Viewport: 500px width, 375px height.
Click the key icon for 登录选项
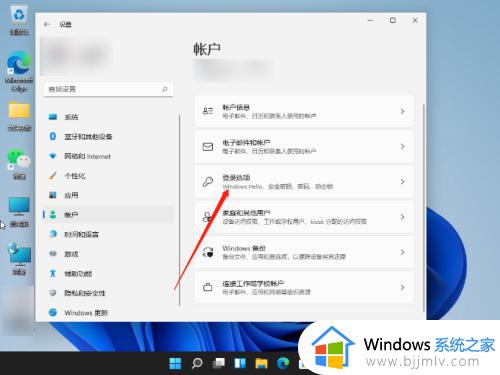[x=208, y=182]
